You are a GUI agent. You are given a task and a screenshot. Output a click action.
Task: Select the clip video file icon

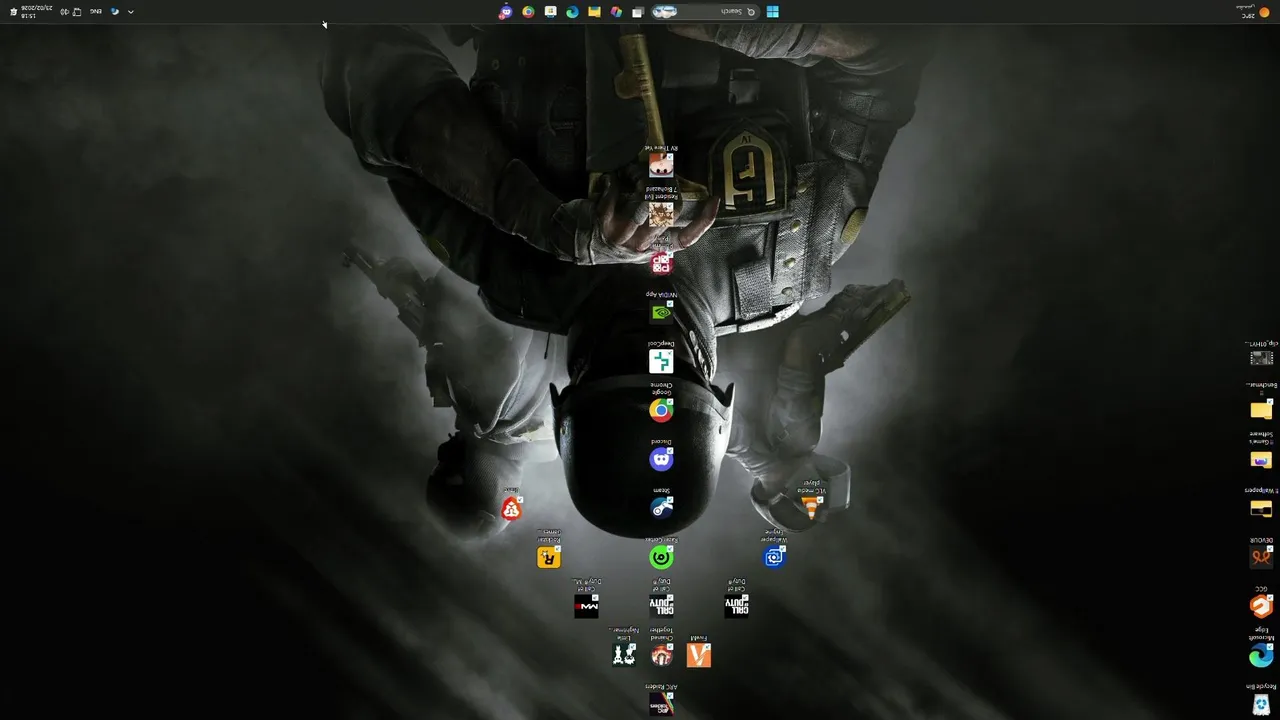coord(1261,354)
